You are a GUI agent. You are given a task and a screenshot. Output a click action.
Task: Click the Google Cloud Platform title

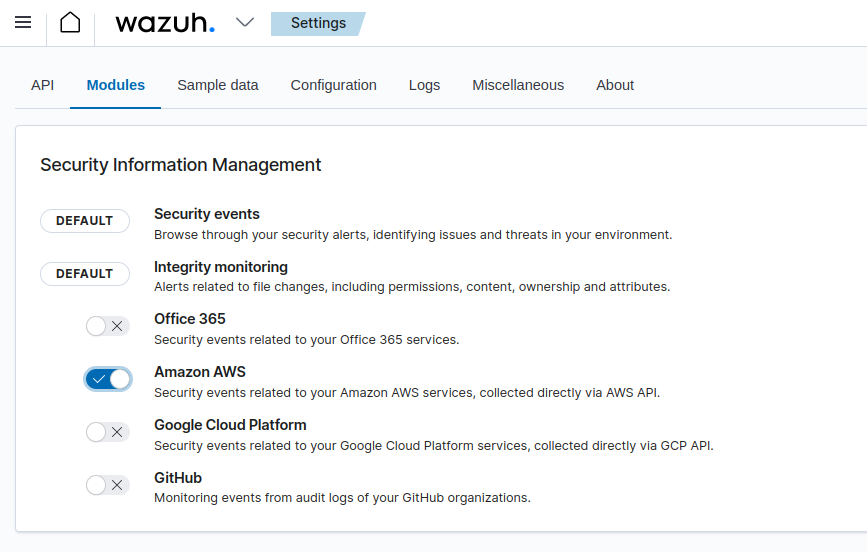pyautogui.click(x=230, y=425)
